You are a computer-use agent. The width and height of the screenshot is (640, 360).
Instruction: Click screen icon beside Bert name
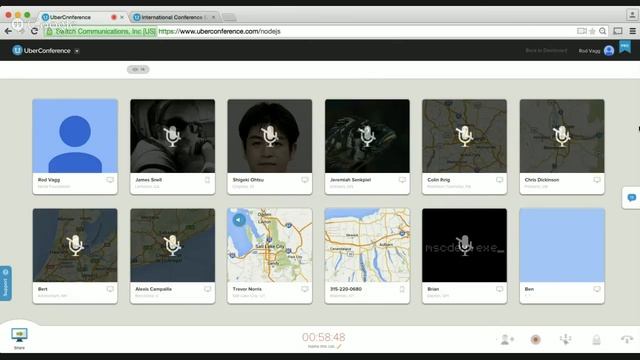(x=110, y=289)
